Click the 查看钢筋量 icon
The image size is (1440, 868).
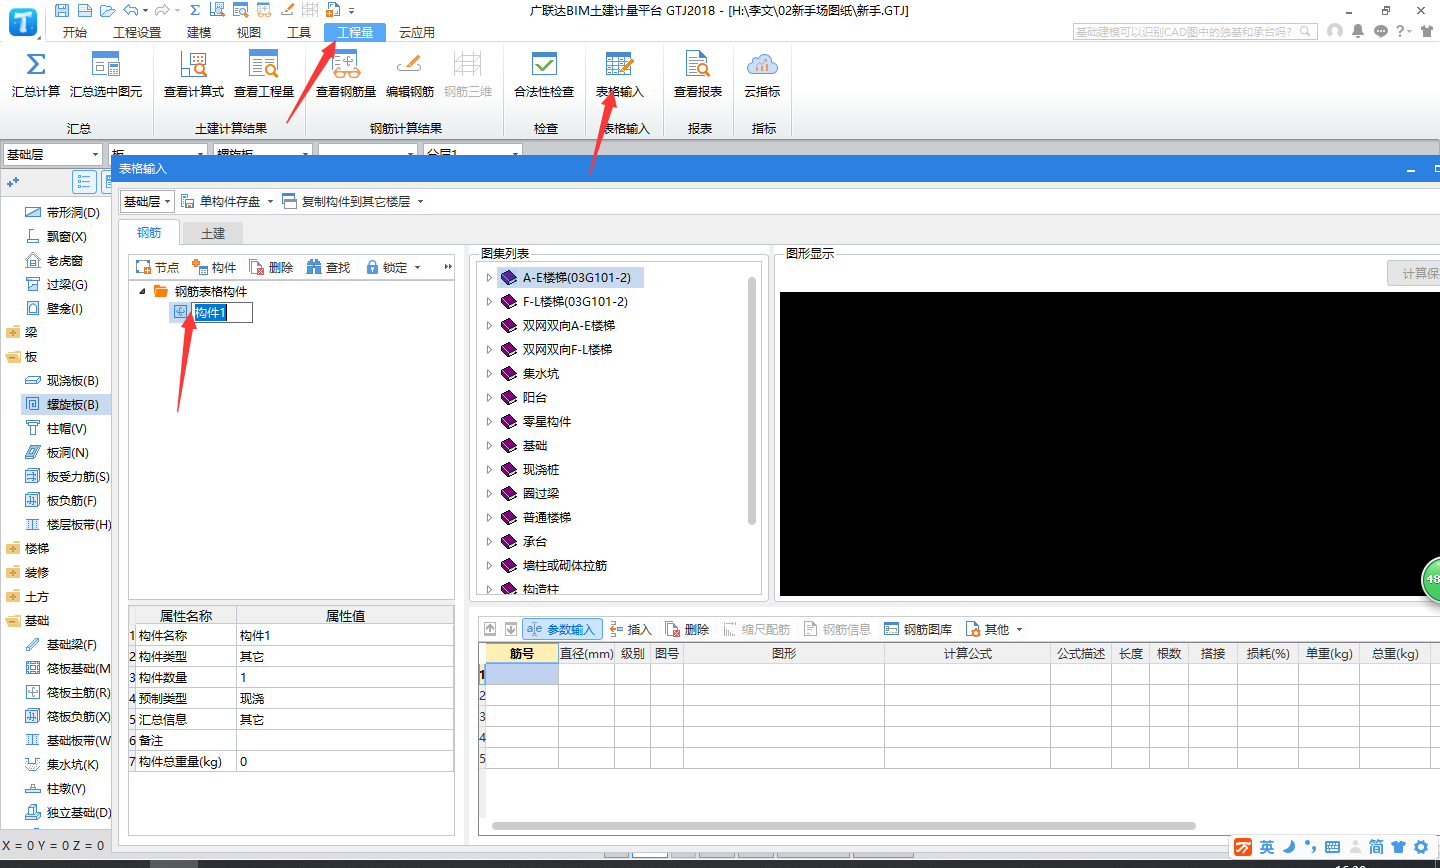coord(346,65)
